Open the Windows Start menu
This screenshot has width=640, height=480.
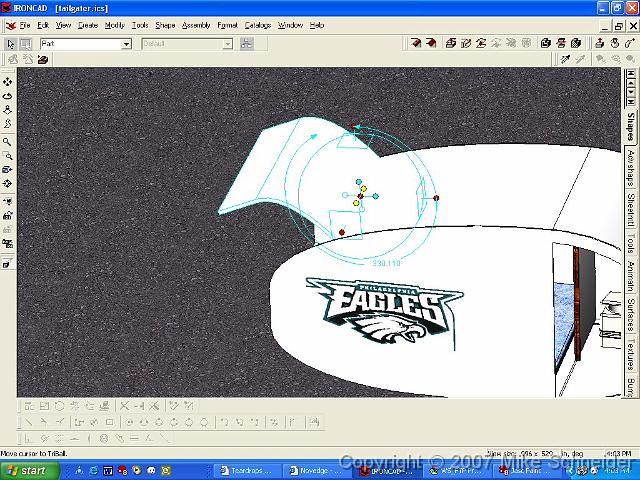(x=29, y=471)
